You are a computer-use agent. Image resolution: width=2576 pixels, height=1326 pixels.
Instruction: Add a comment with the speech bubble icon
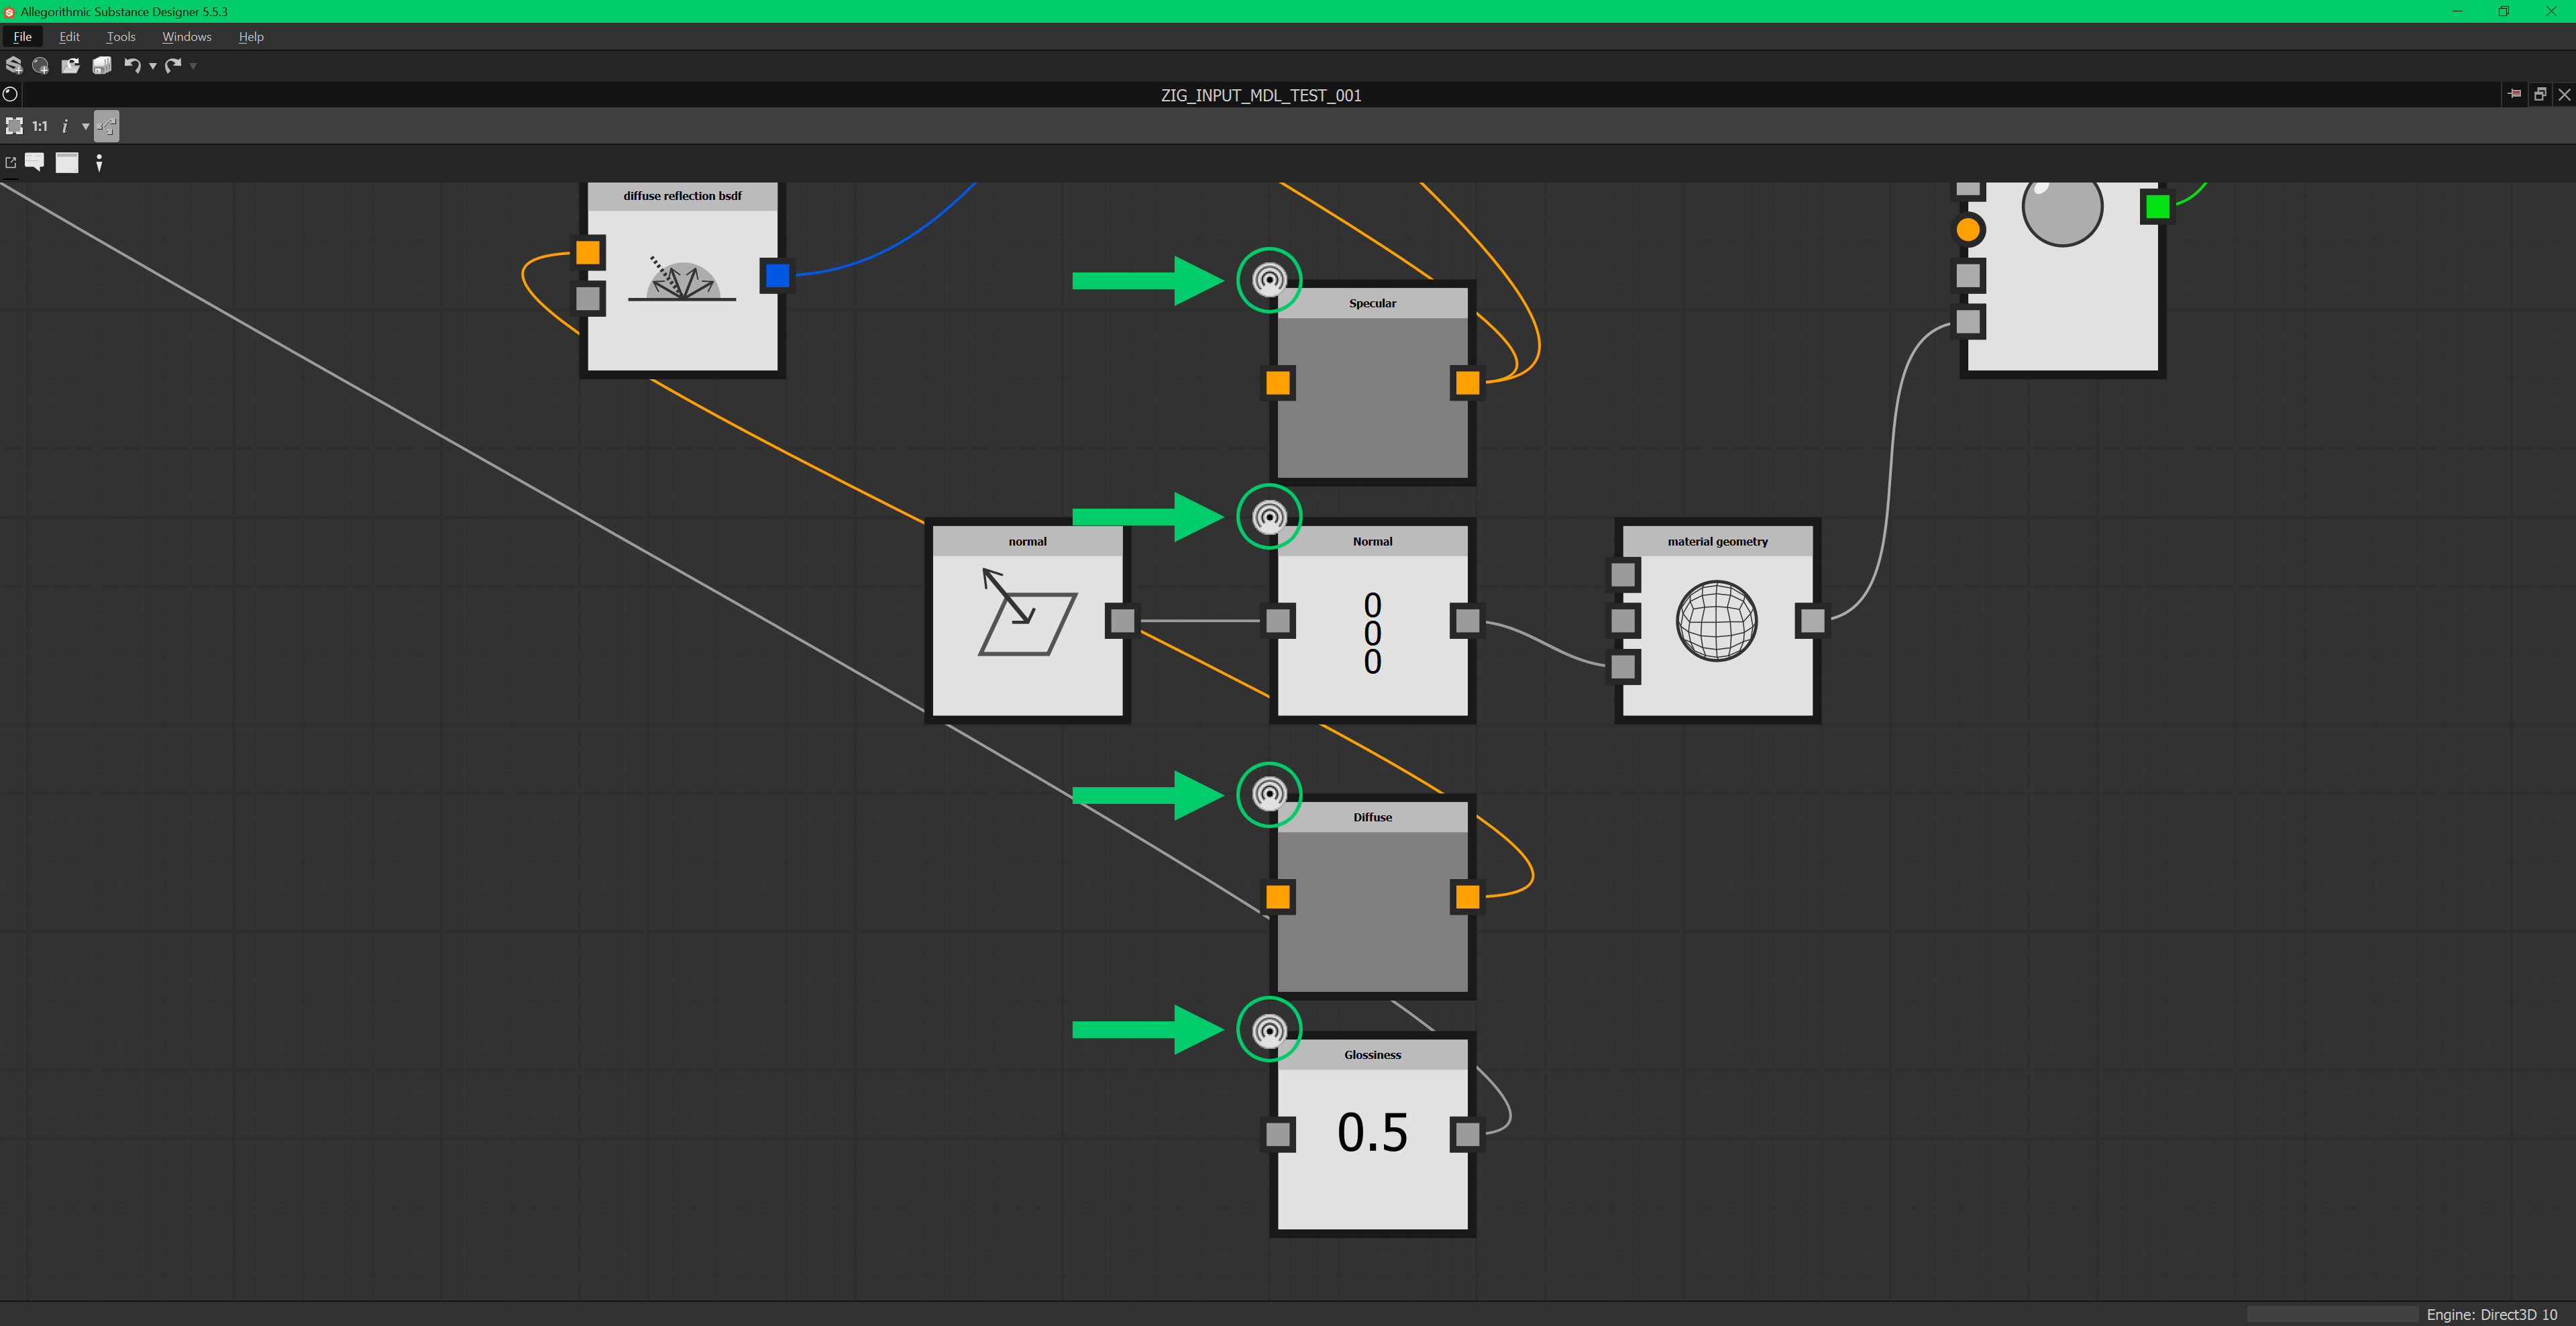[x=35, y=162]
